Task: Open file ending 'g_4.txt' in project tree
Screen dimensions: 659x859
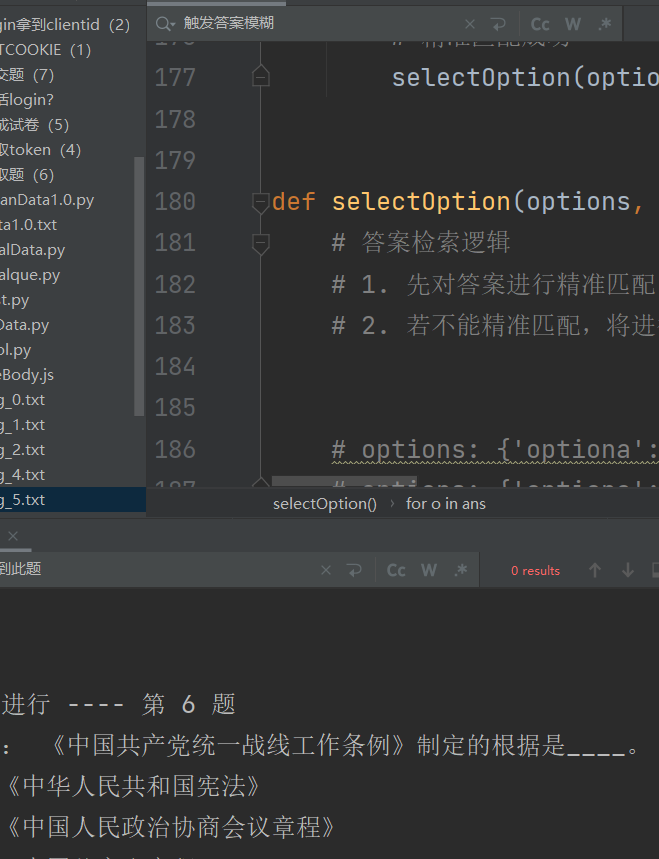Action: click(22, 475)
